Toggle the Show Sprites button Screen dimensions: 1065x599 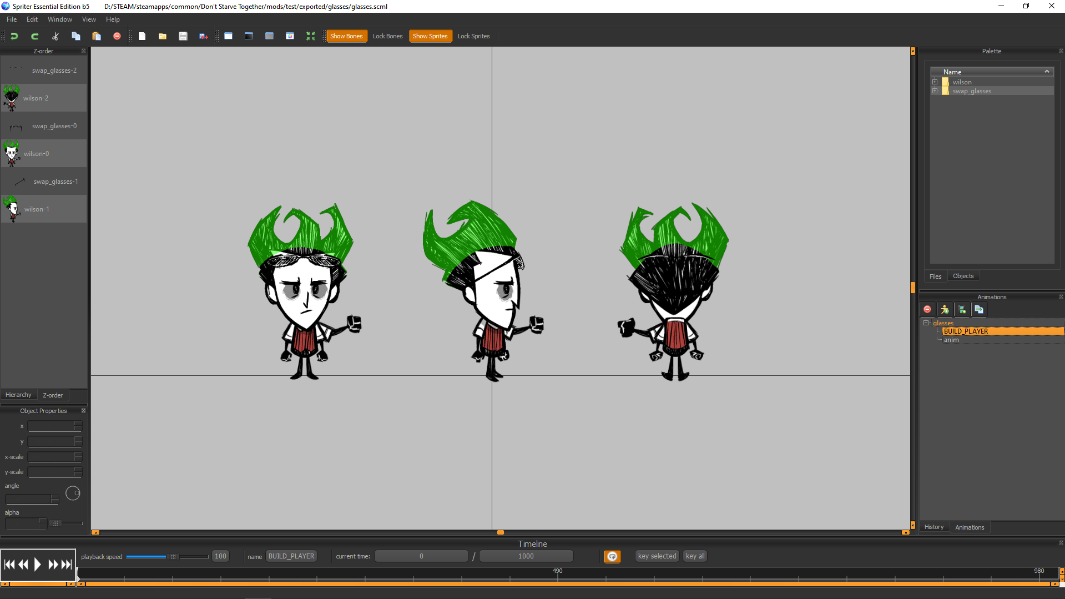(430, 36)
